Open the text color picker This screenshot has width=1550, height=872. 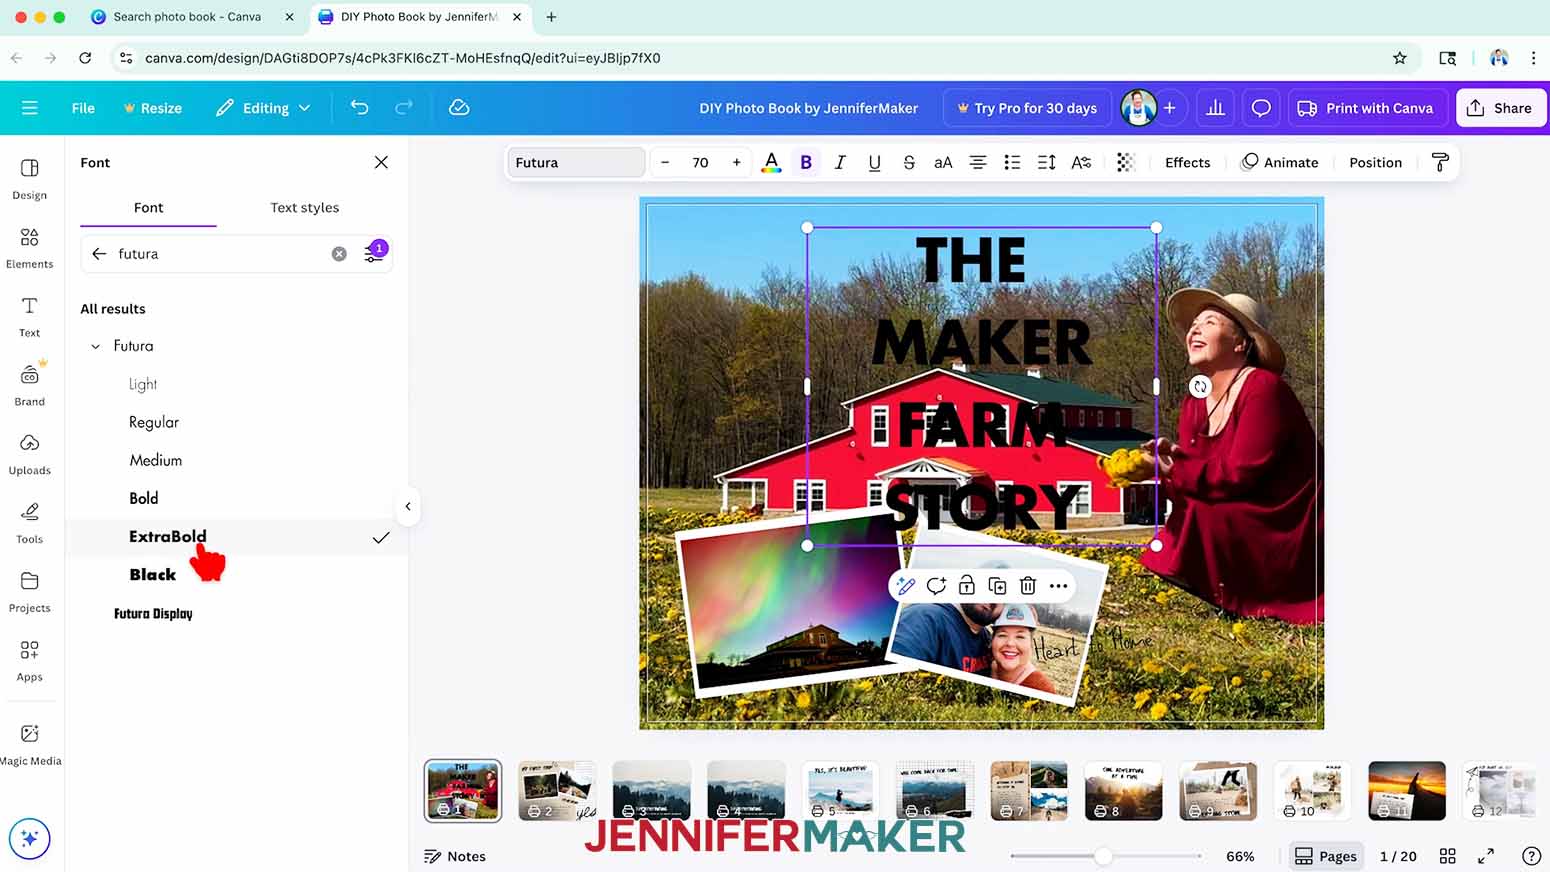tap(771, 163)
